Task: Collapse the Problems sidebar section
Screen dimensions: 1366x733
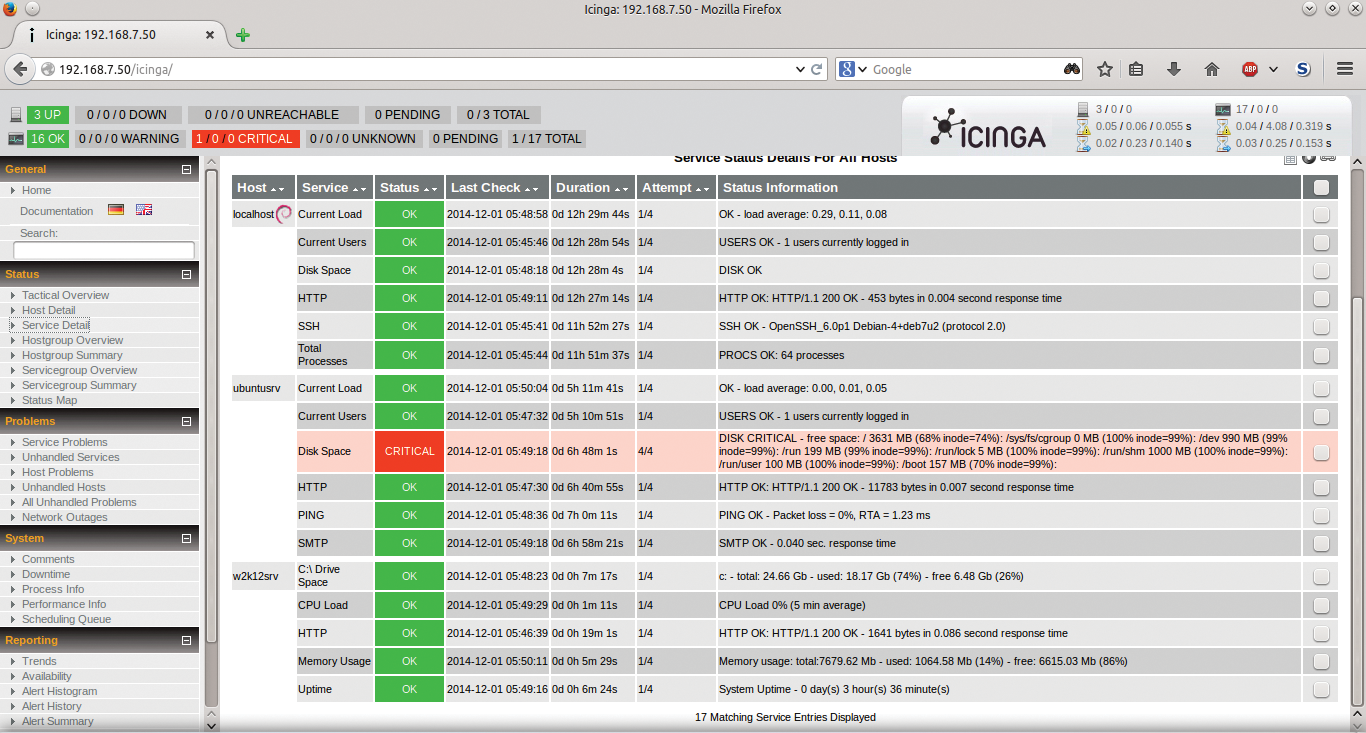Action: pyautogui.click(x=184, y=421)
